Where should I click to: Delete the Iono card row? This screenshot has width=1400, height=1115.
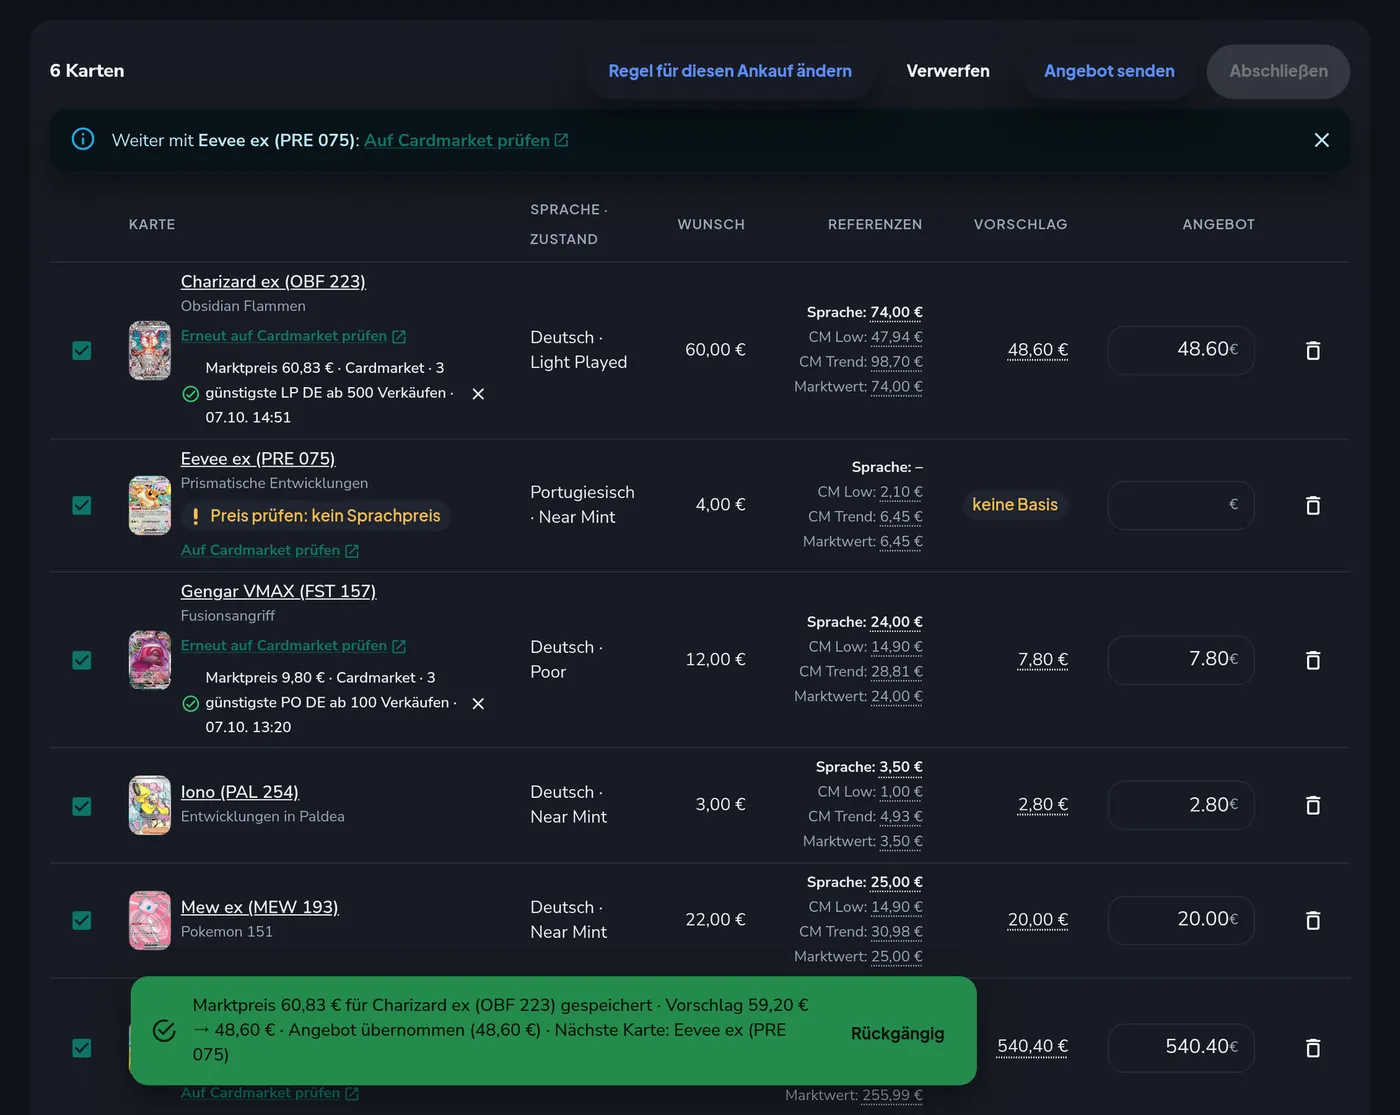(1313, 805)
